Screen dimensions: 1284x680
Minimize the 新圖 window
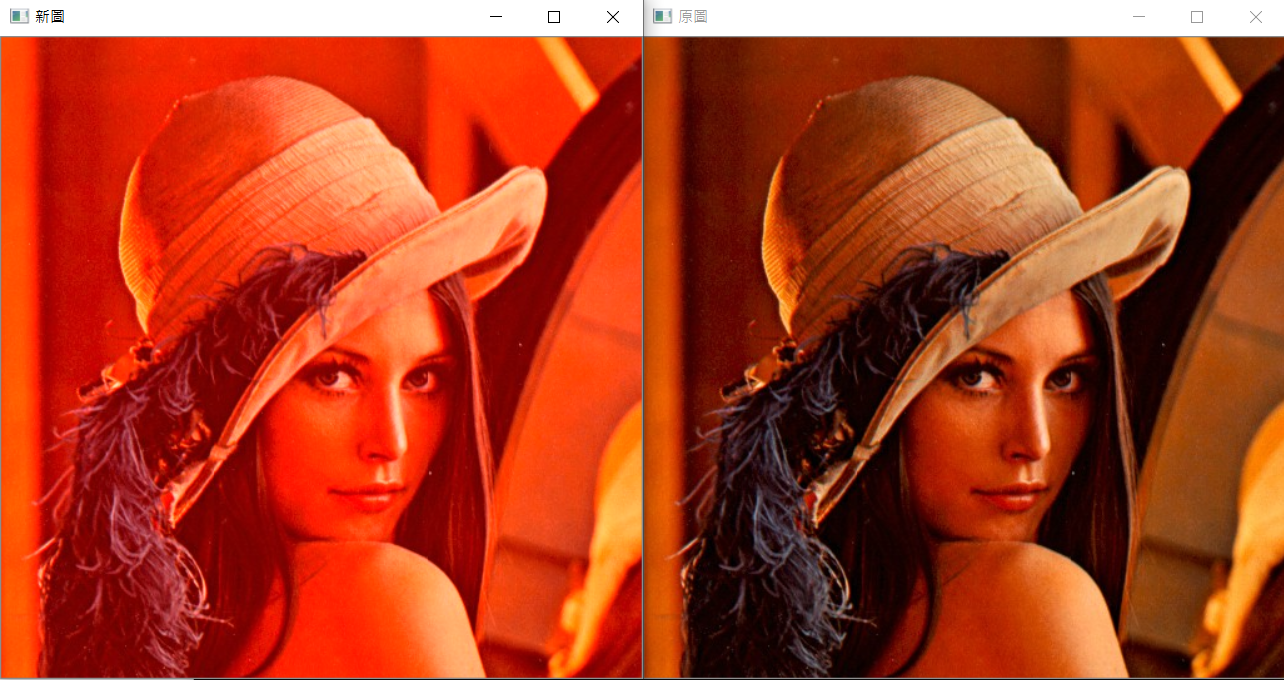[495, 17]
